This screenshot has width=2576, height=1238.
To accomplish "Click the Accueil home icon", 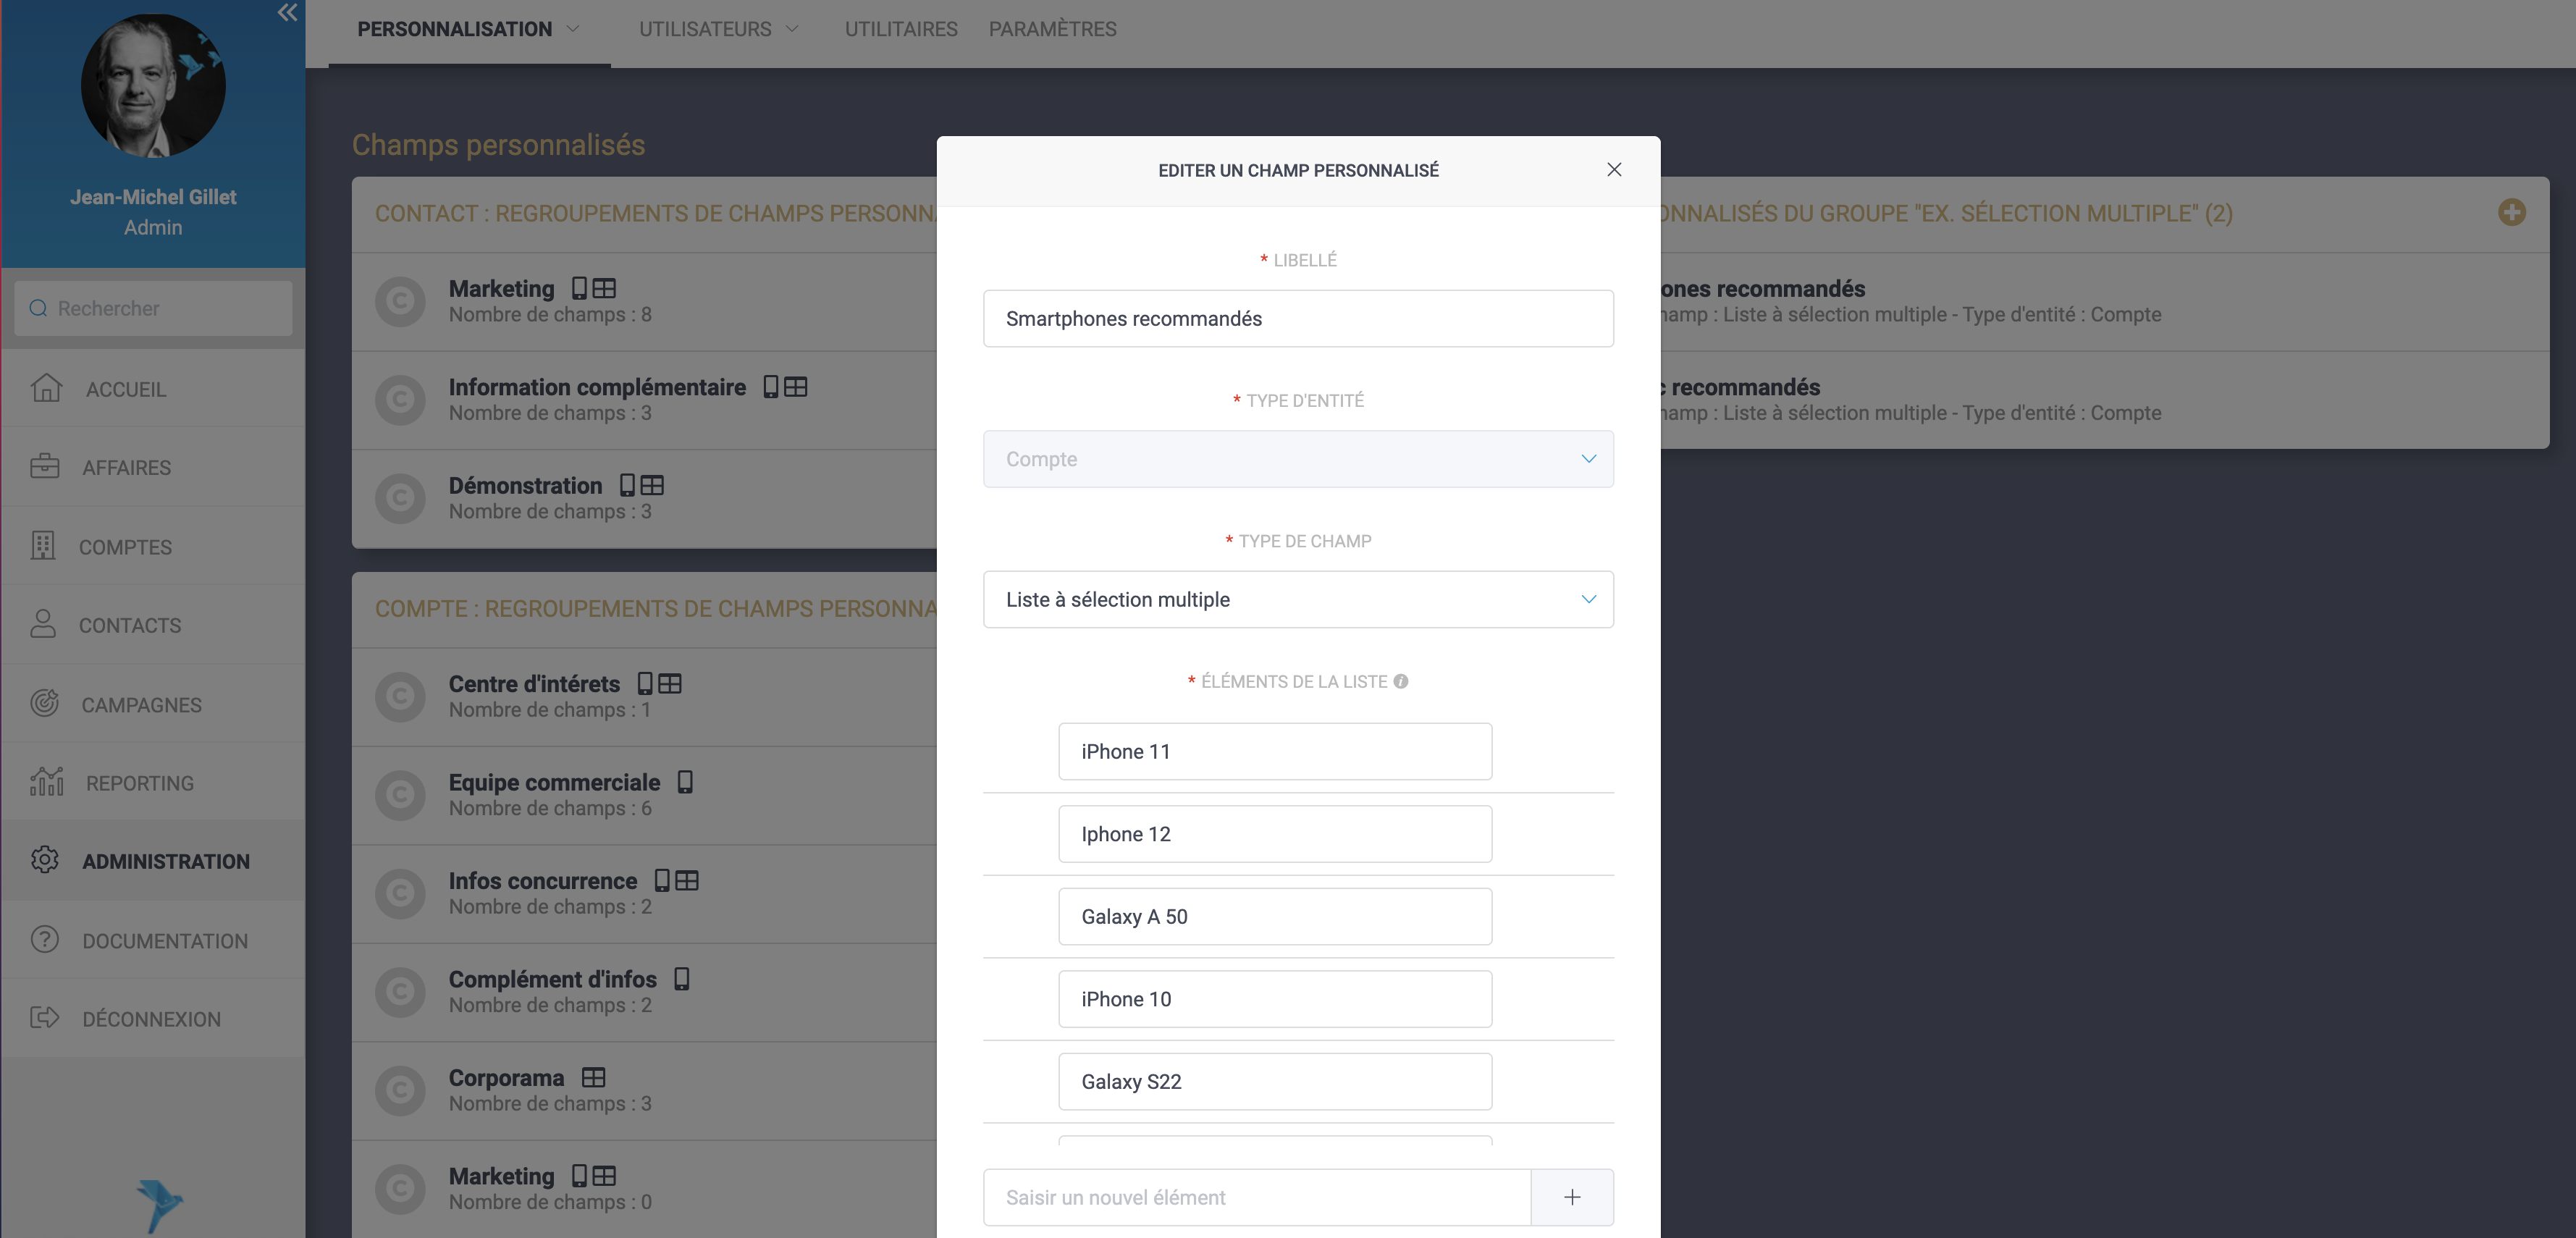I will [46, 388].
